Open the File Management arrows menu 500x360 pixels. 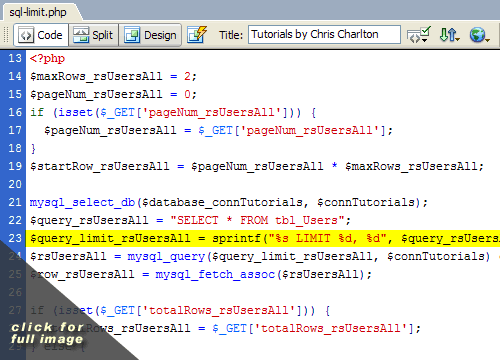click(x=449, y=35)
